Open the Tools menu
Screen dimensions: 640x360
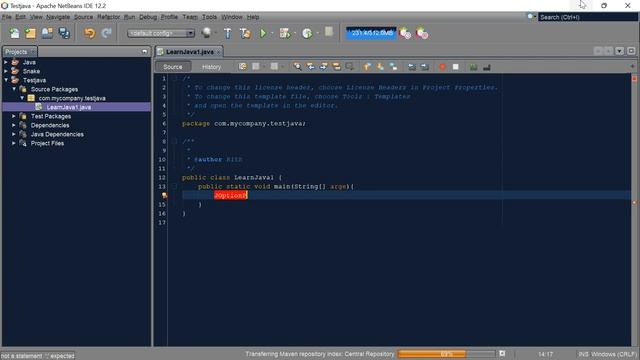209,17
